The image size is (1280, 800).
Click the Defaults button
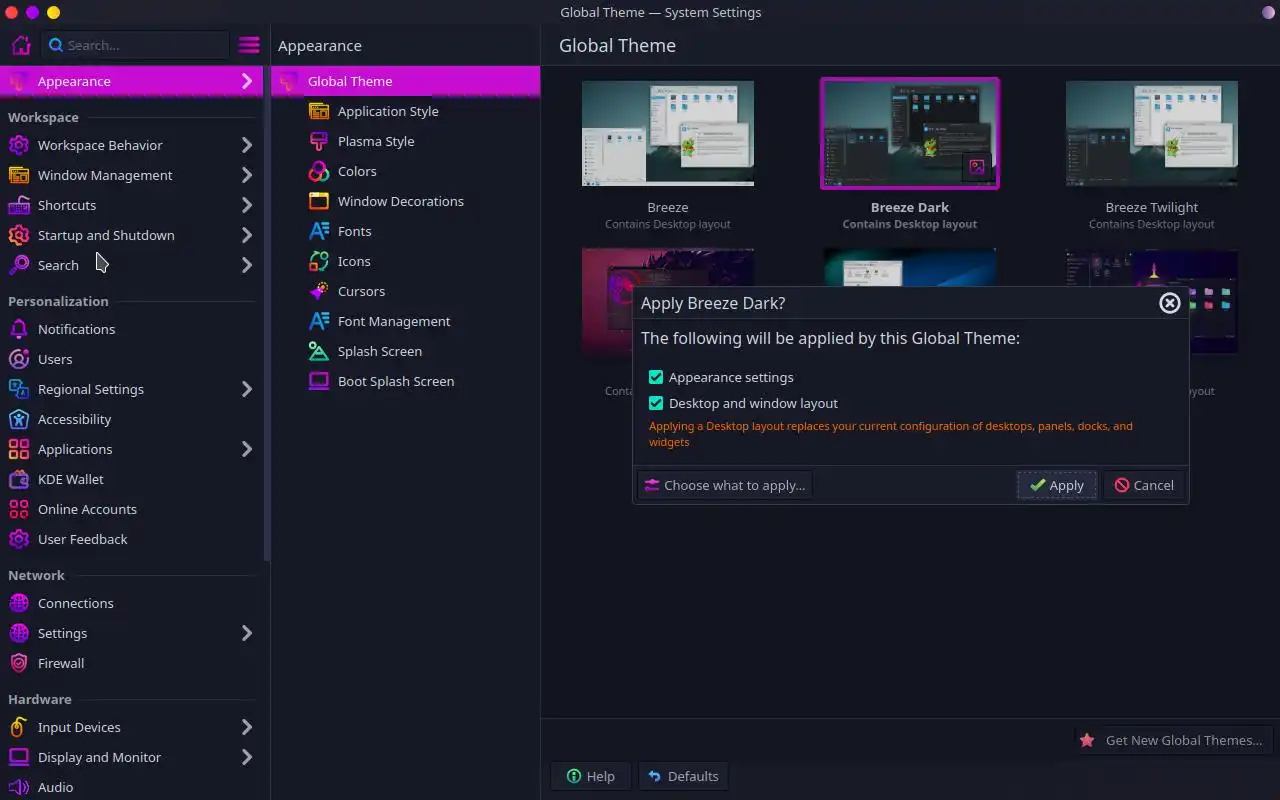click(683, 776)
